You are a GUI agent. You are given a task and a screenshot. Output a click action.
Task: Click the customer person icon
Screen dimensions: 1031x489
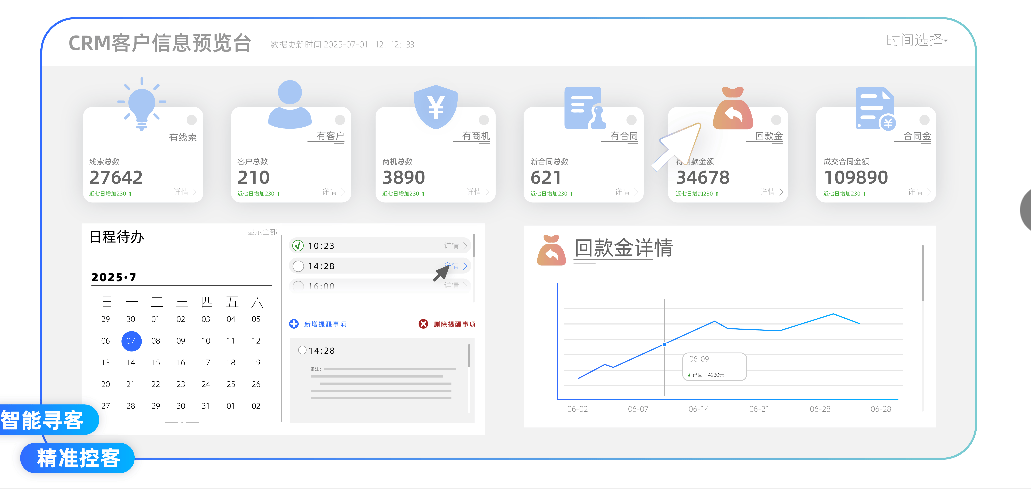point(289,103)
